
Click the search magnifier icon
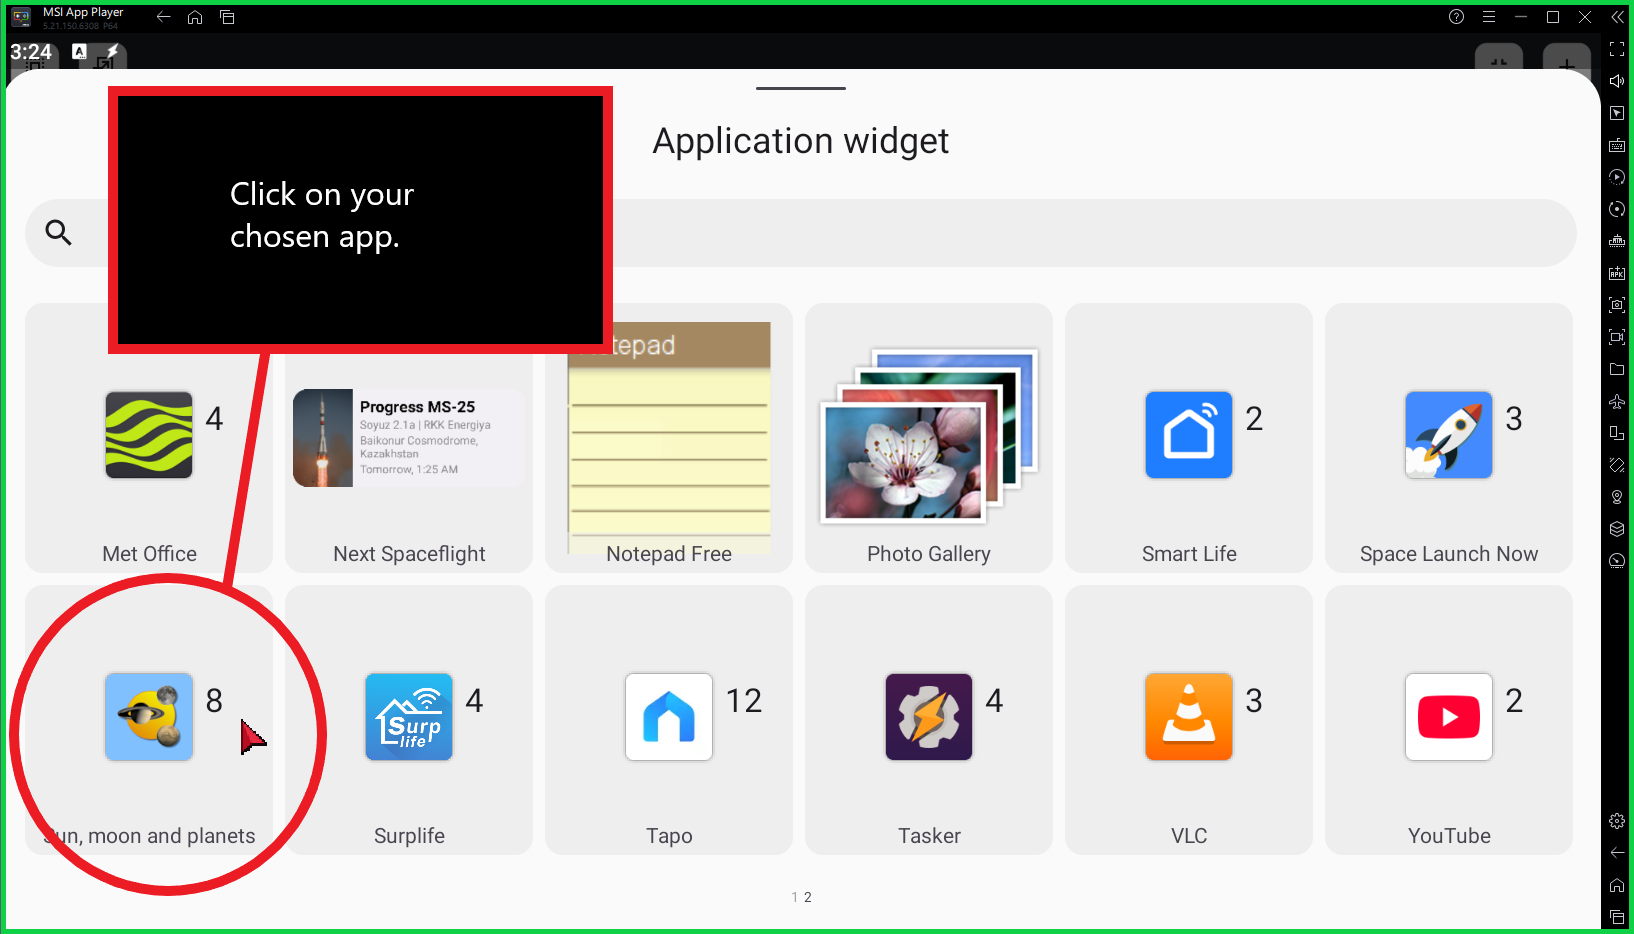pos(59,233)
